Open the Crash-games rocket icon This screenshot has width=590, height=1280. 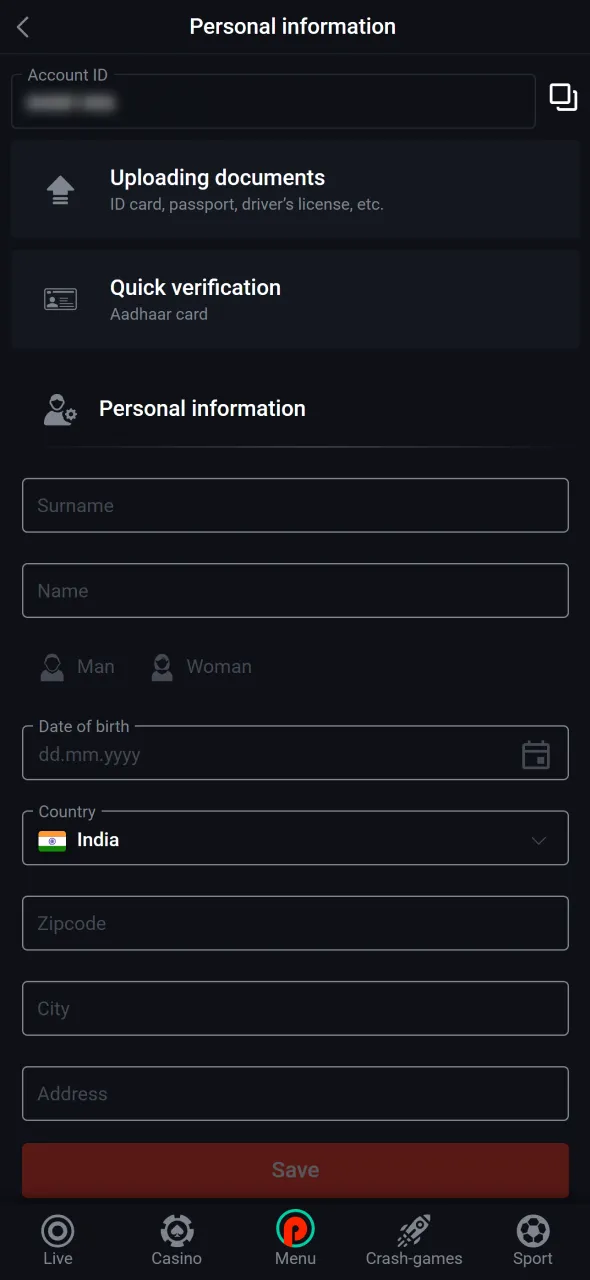point(413,1230)
